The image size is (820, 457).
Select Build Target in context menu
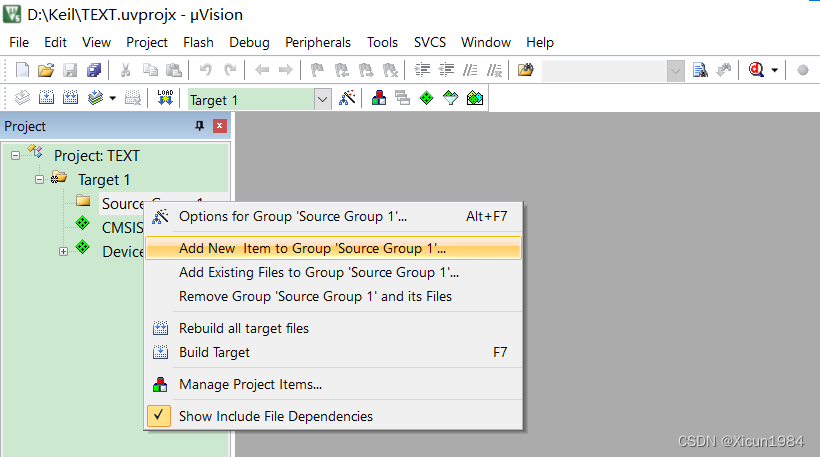pyautogui.click(x=334, y=352)
